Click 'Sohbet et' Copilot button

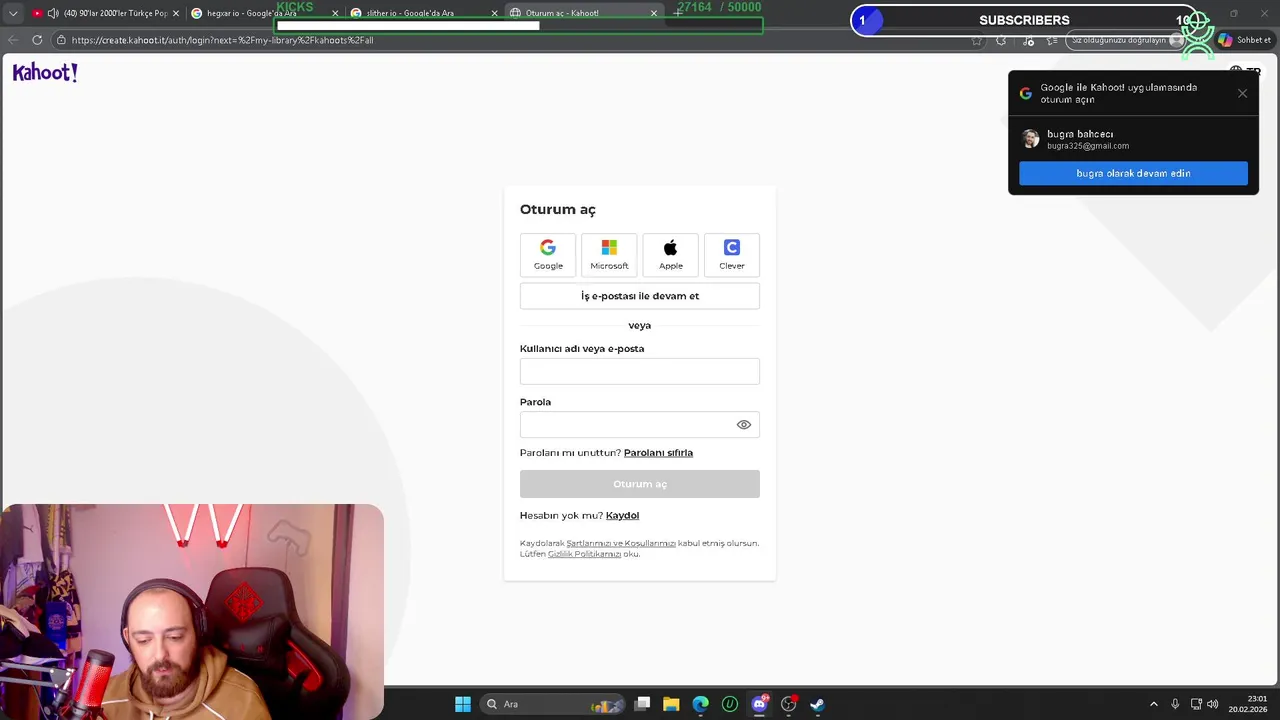point(1244,40)
